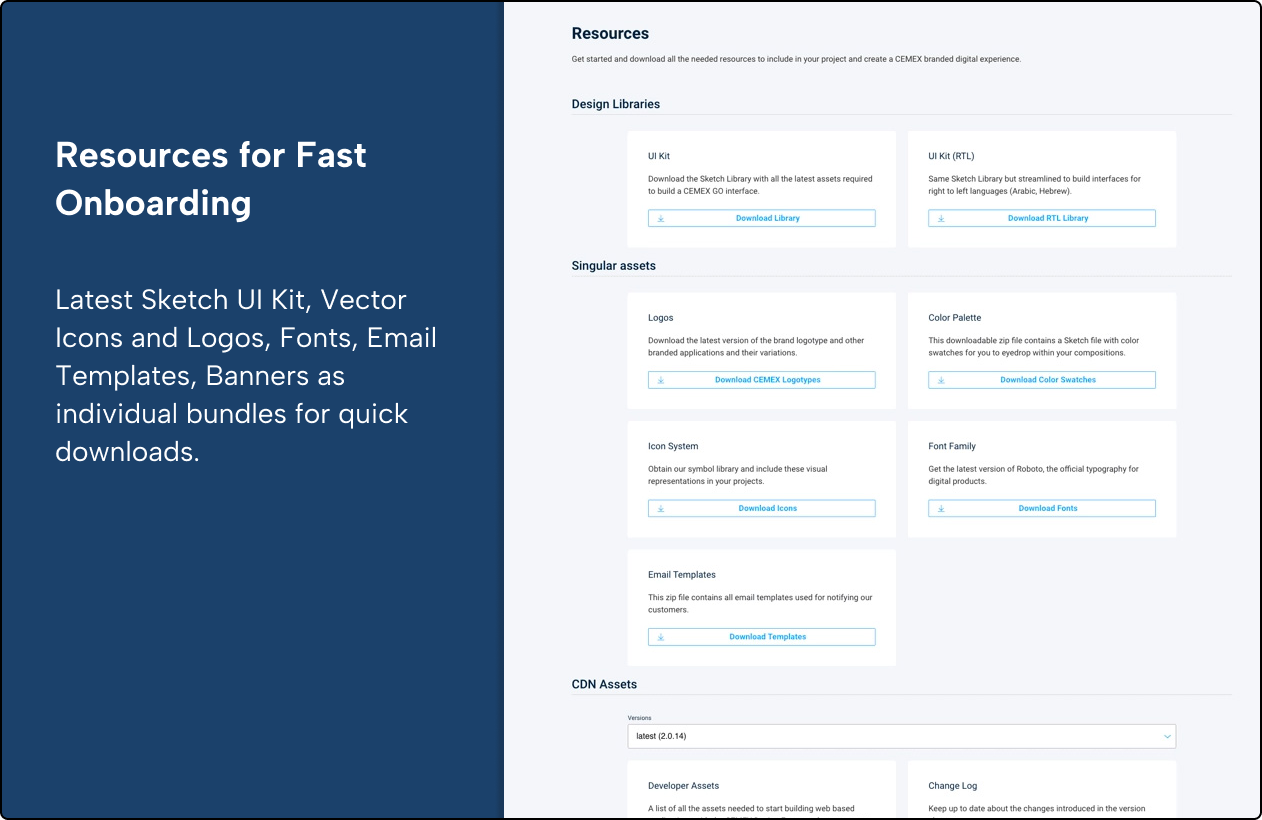Click the download arrow icon beside Download Library
Image resolution: width=1262 pixels, height=820 pixels.
click(x=661, y=218)
